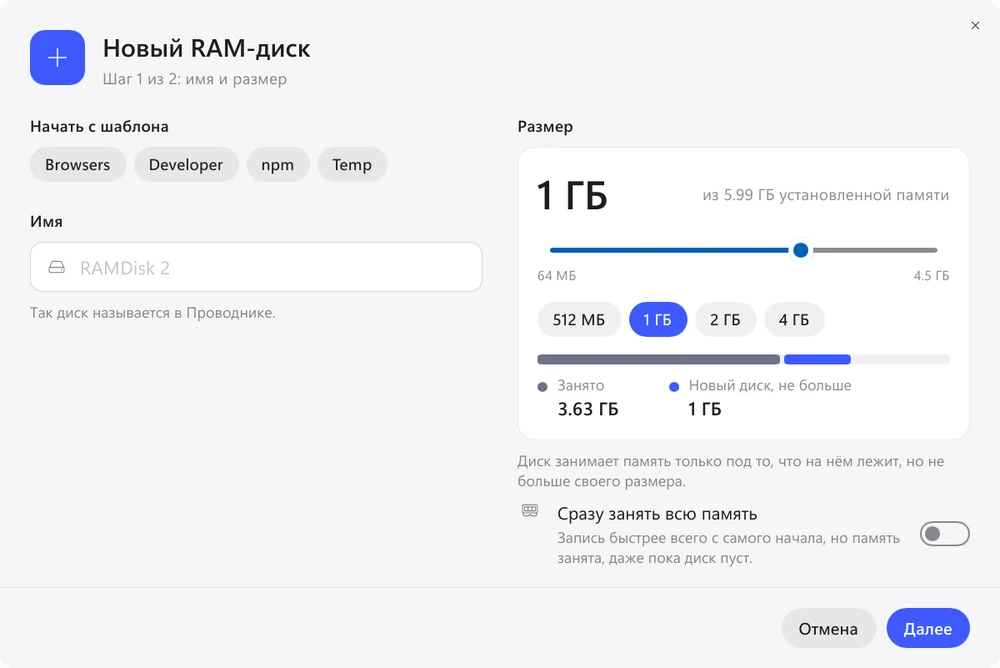Select the 4 ГБ size preset
Screen dimensions: 1000x668
(794, 320)
